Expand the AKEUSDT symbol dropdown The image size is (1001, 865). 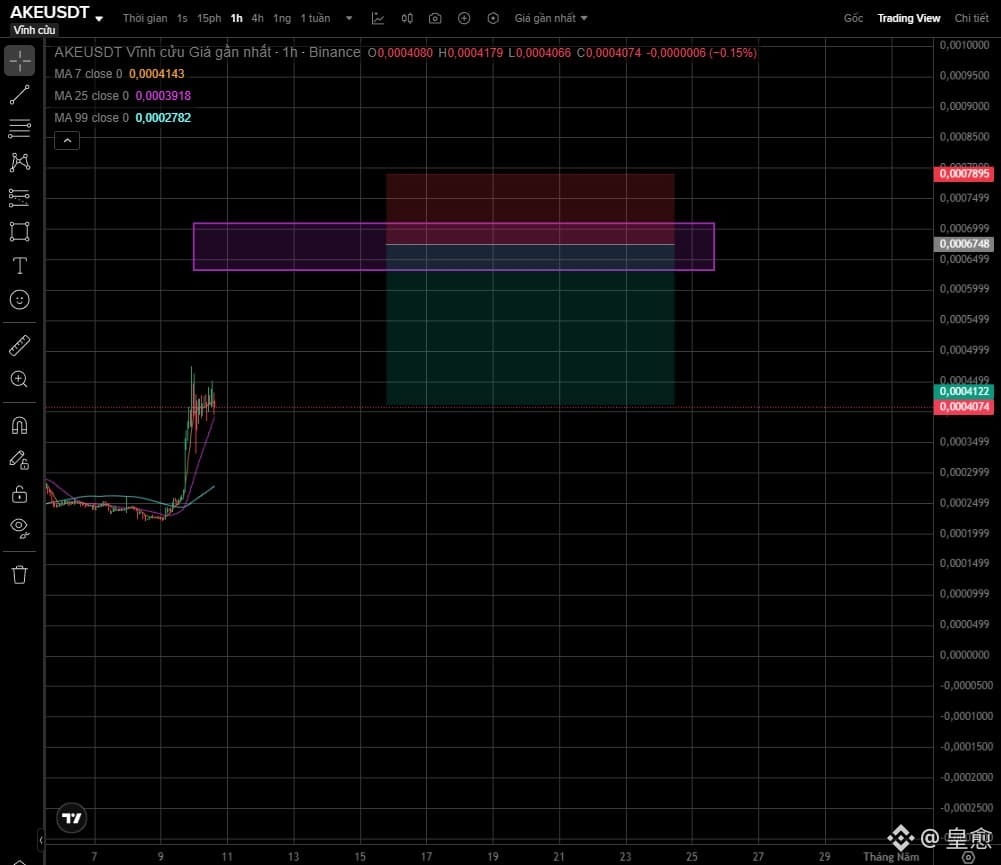coord(99,19)
